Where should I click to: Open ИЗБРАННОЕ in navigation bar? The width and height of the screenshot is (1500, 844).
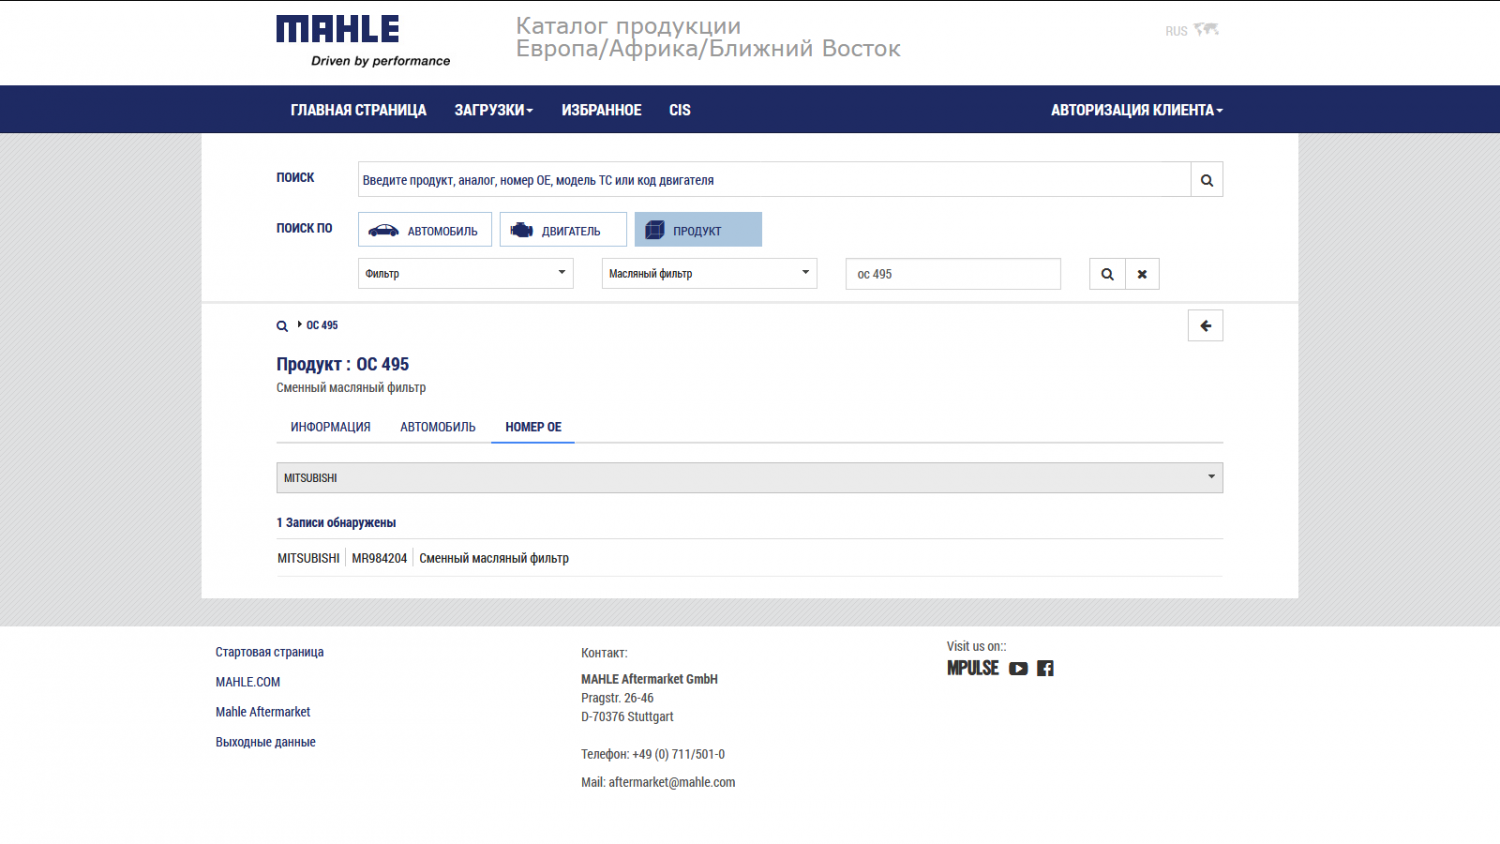click(601, 110)
